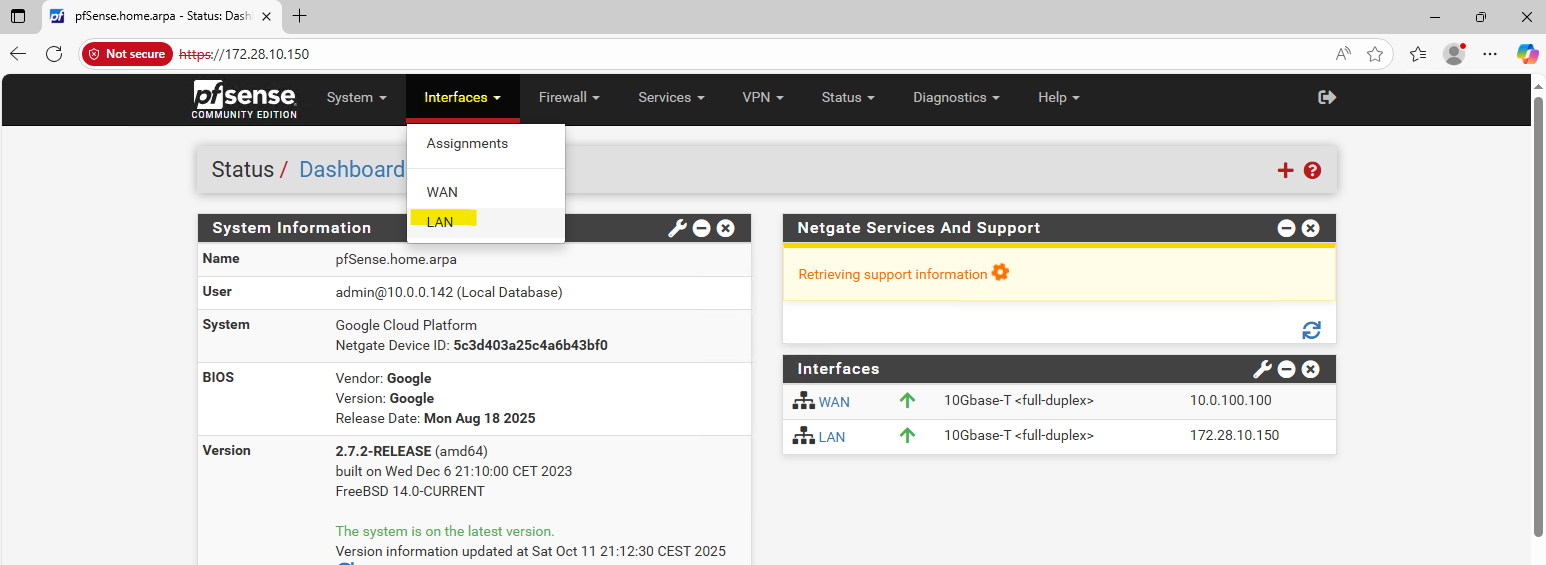Close the pfSense.home.arpa tab
Image resolution: width=1546 pixels, height=565 pixels.
[x=267, y=16]
